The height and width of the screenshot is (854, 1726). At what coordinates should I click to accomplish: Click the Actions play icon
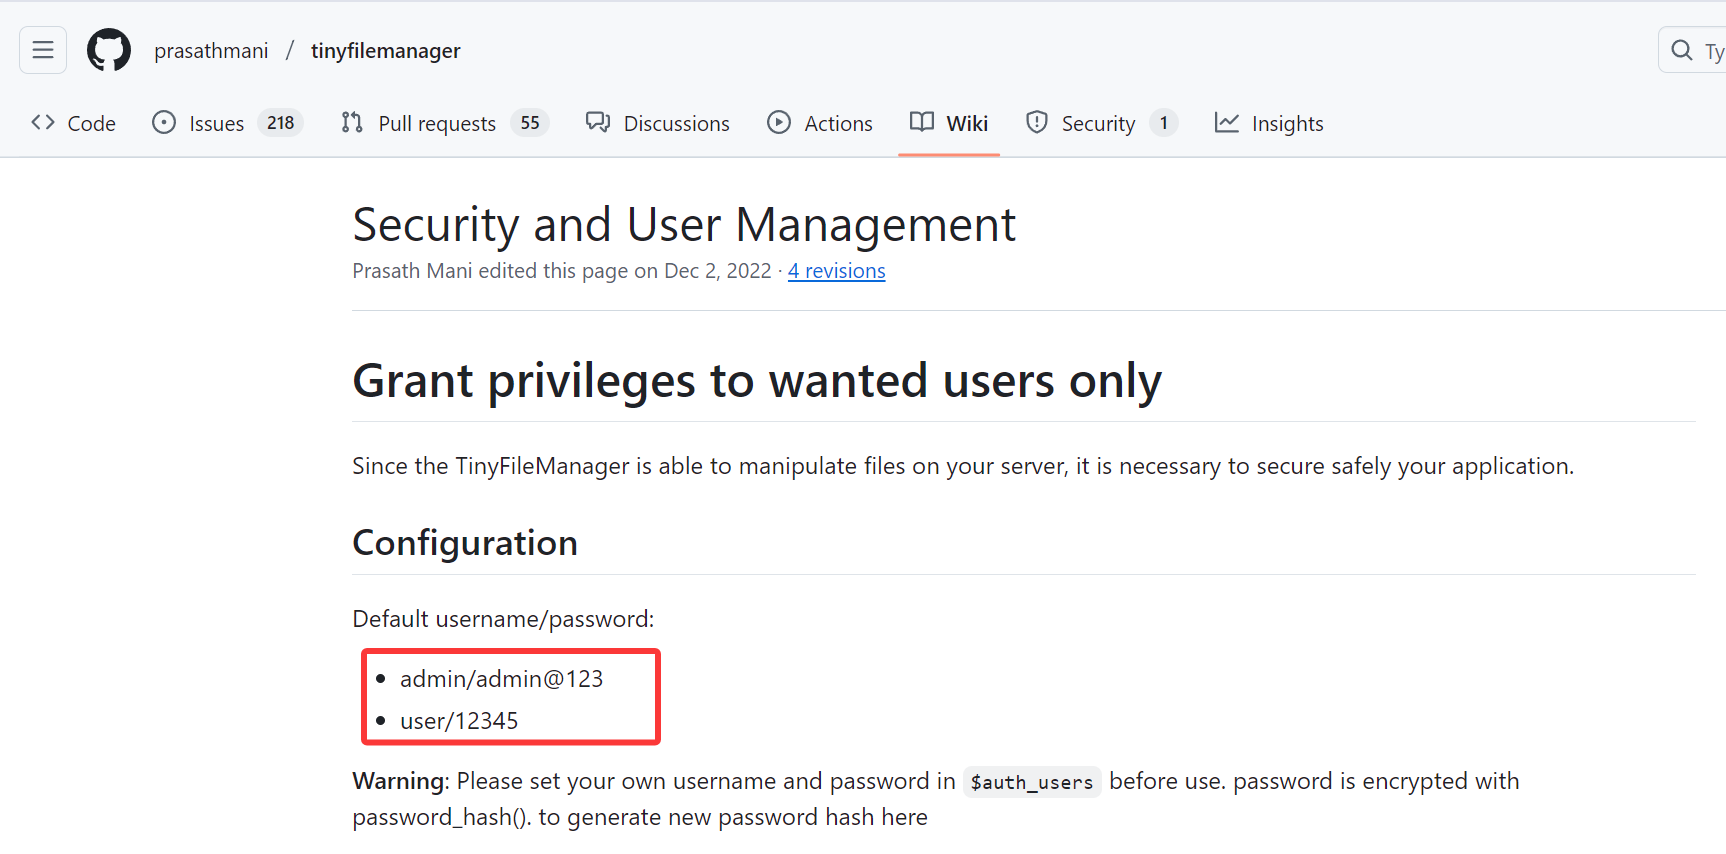779,123
